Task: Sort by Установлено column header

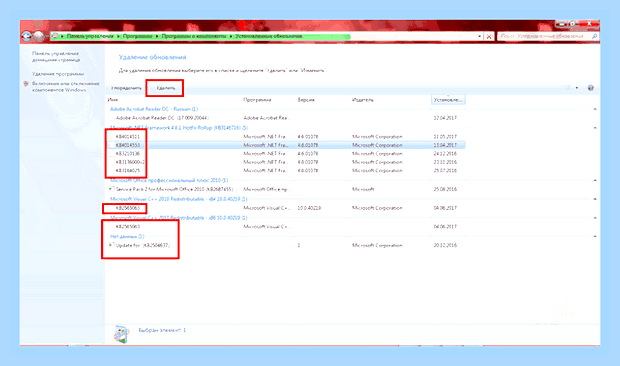Action: tap(448, 100)
